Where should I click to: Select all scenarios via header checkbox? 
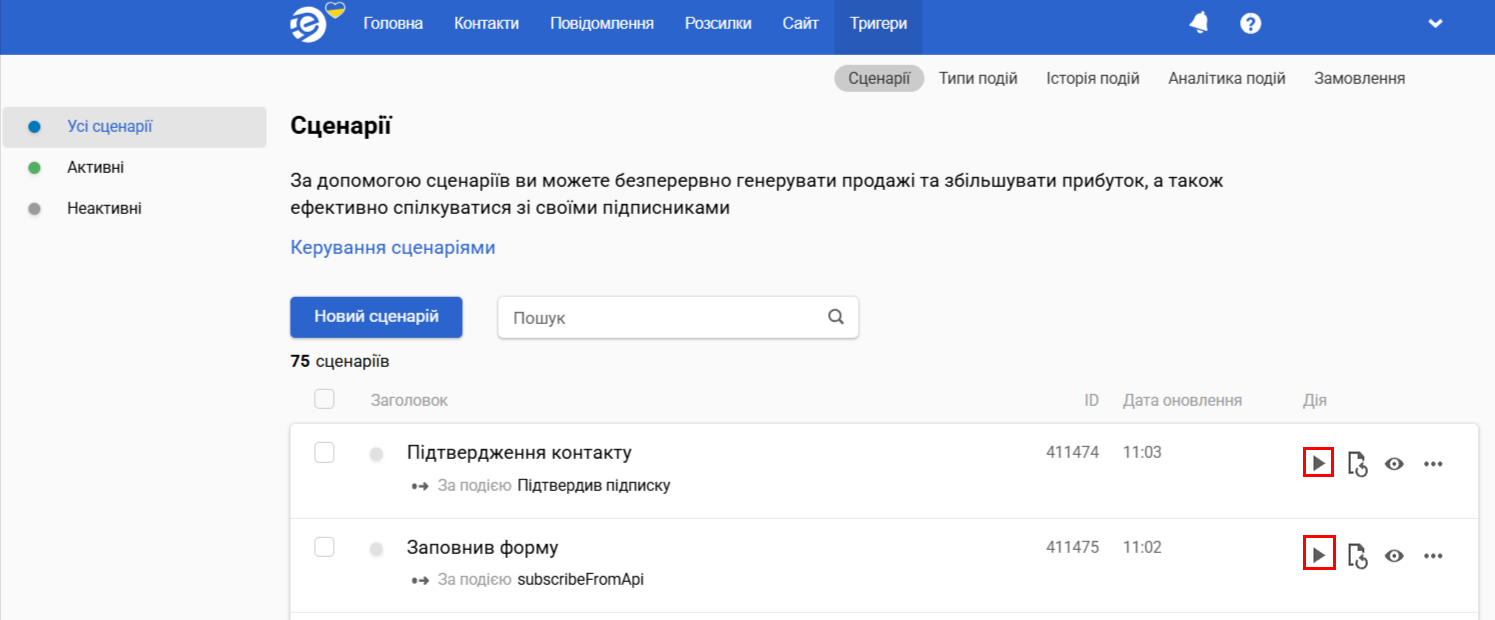(x=324, y=399)
